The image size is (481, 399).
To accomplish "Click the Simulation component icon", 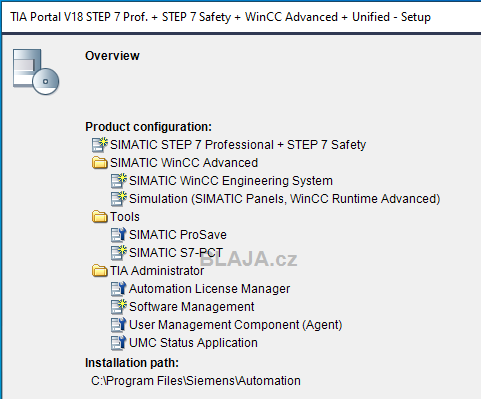I will point(119,199).
